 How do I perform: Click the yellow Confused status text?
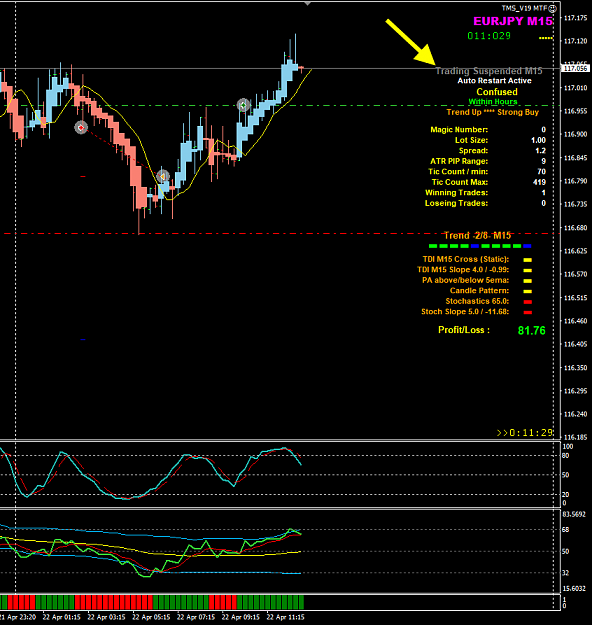497,92
